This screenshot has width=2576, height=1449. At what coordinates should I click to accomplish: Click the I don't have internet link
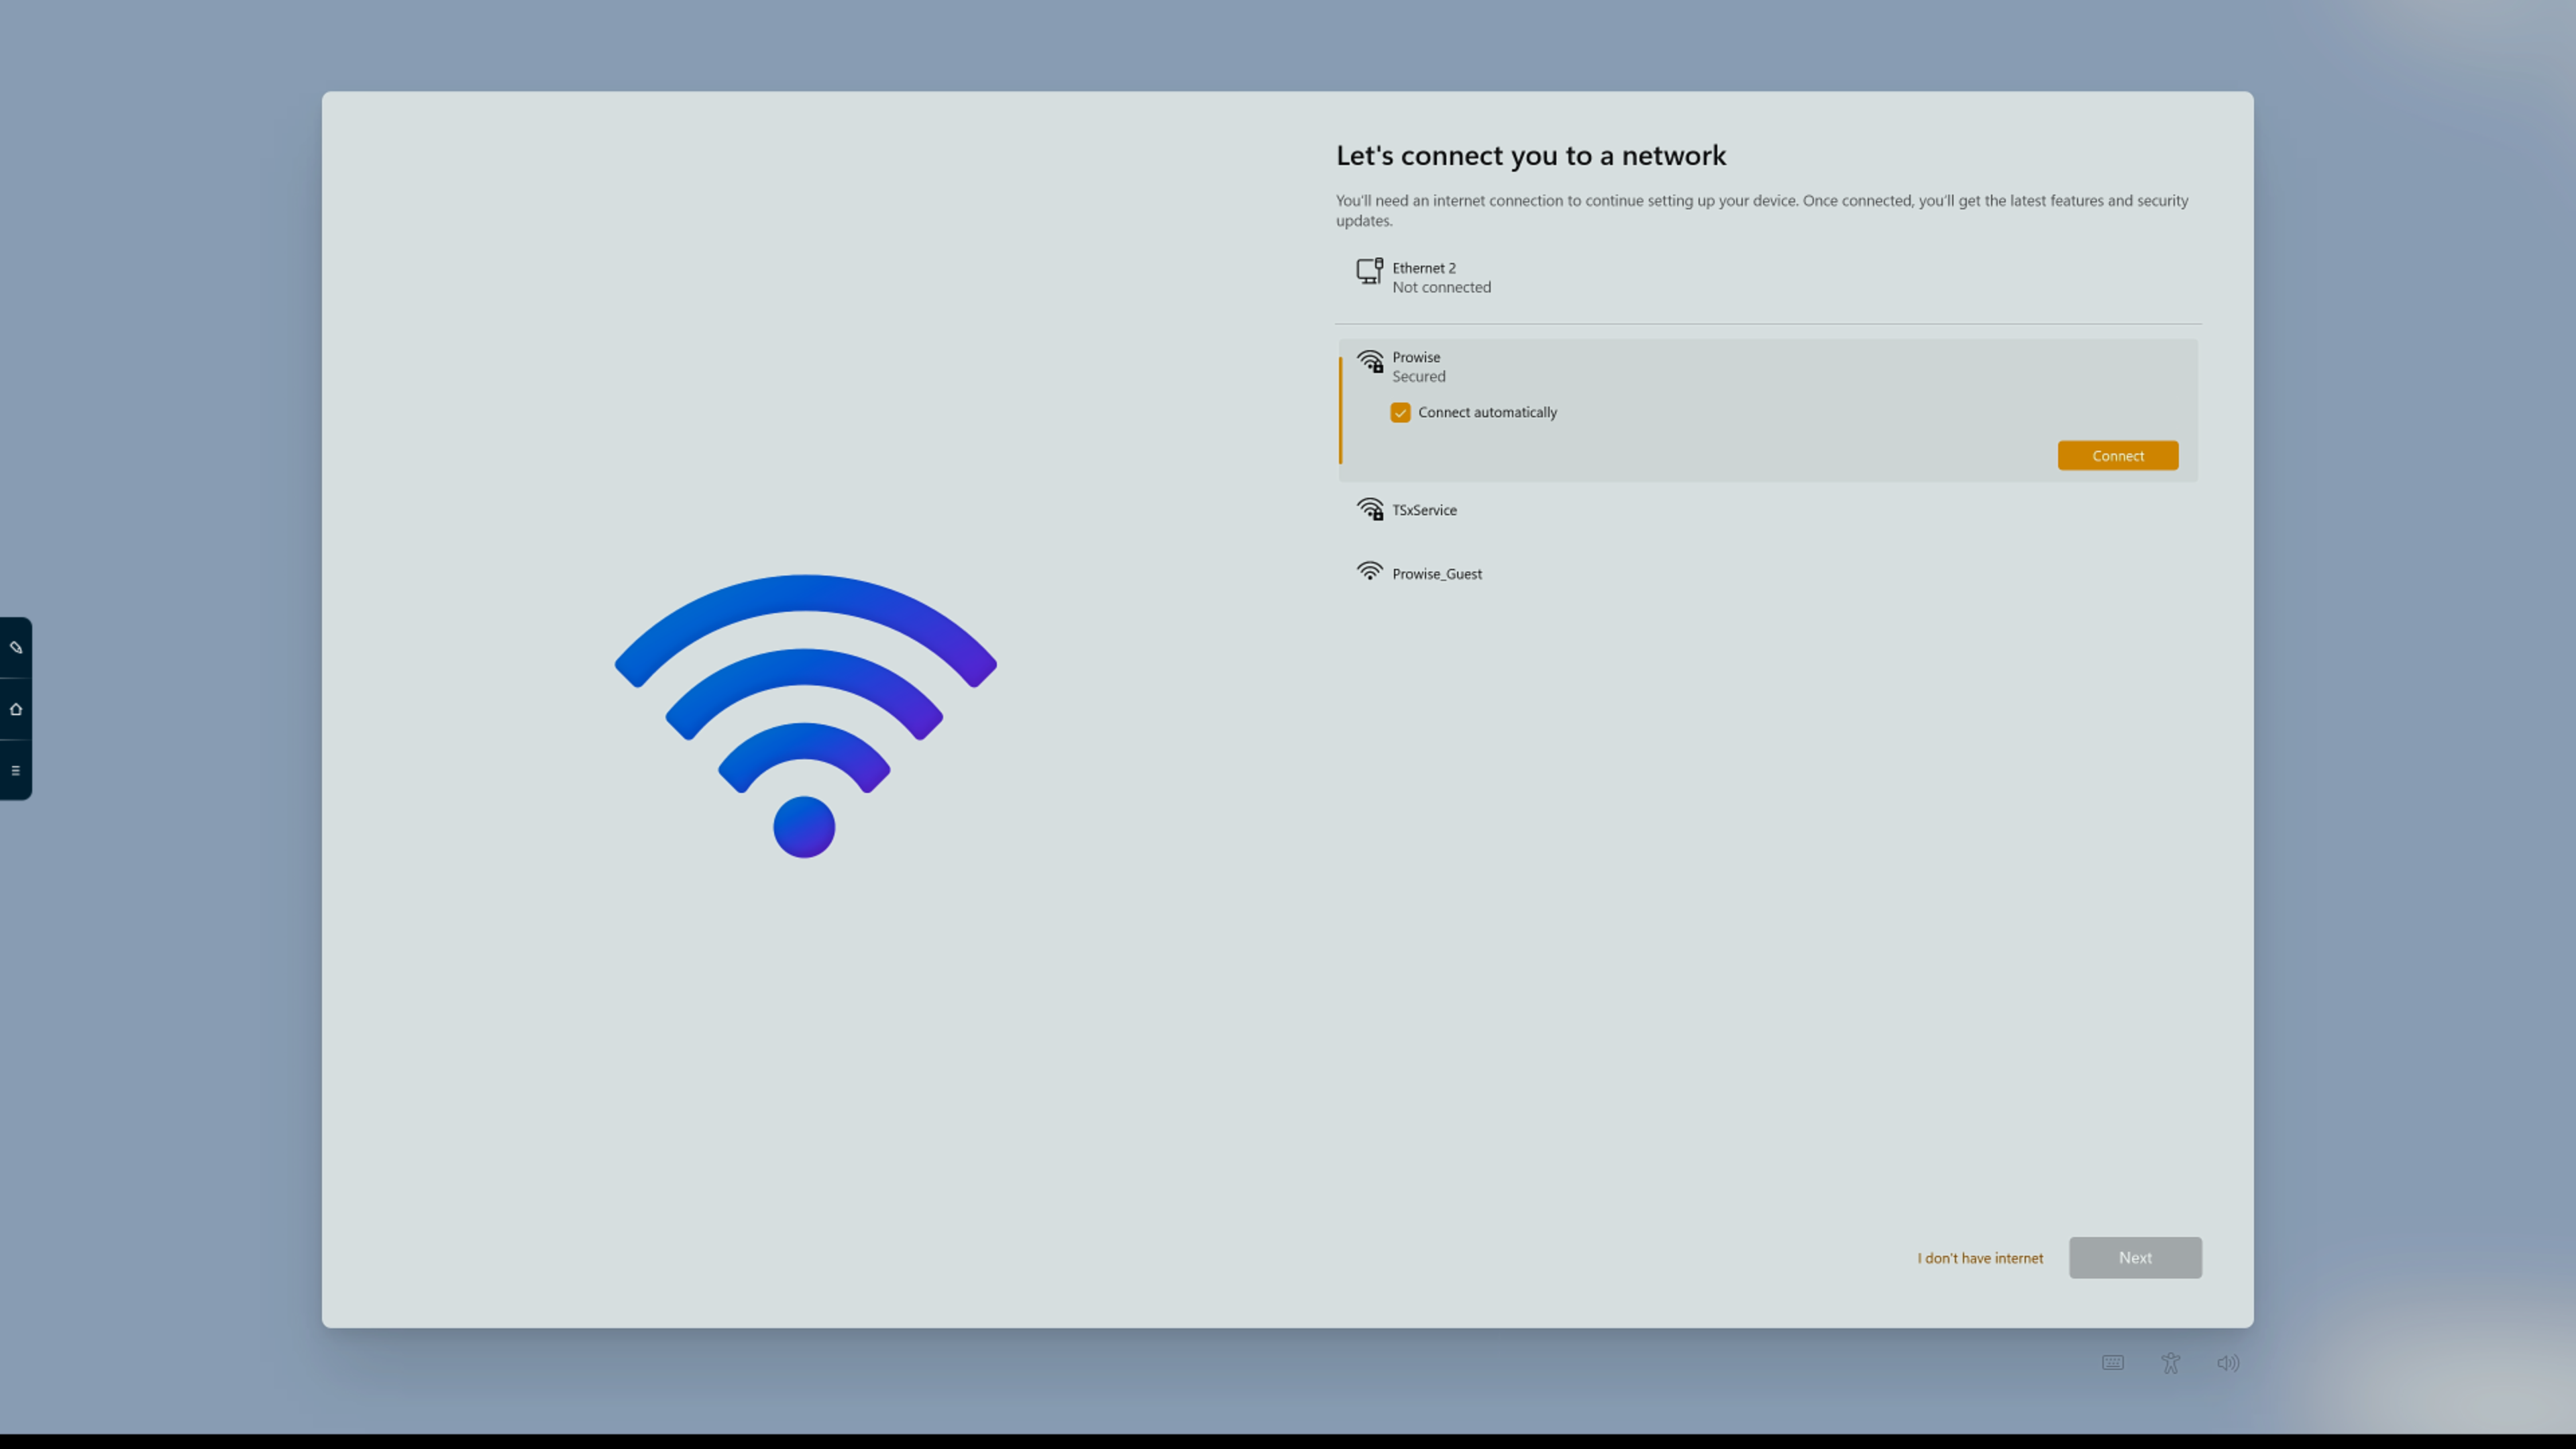(x=1980, y=1258)
